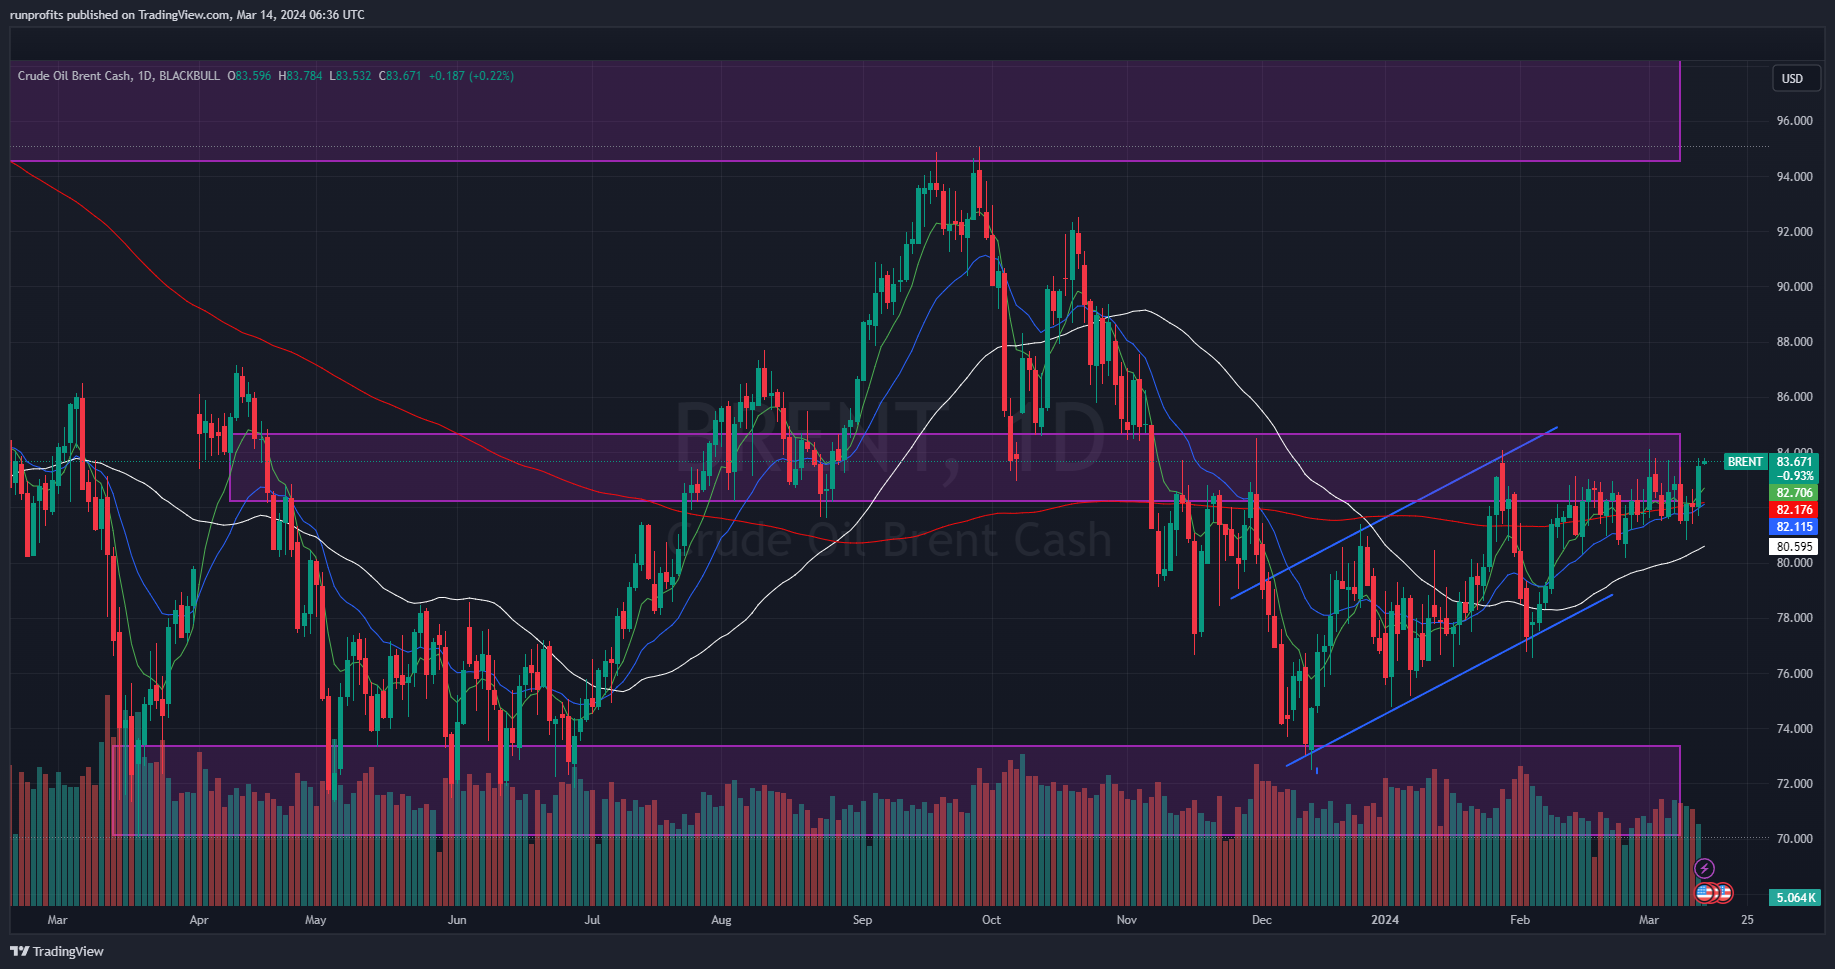Viewport: 1835px width, 969px height.
Task: Open the USD currency selector
Action: coord(1792,79)
